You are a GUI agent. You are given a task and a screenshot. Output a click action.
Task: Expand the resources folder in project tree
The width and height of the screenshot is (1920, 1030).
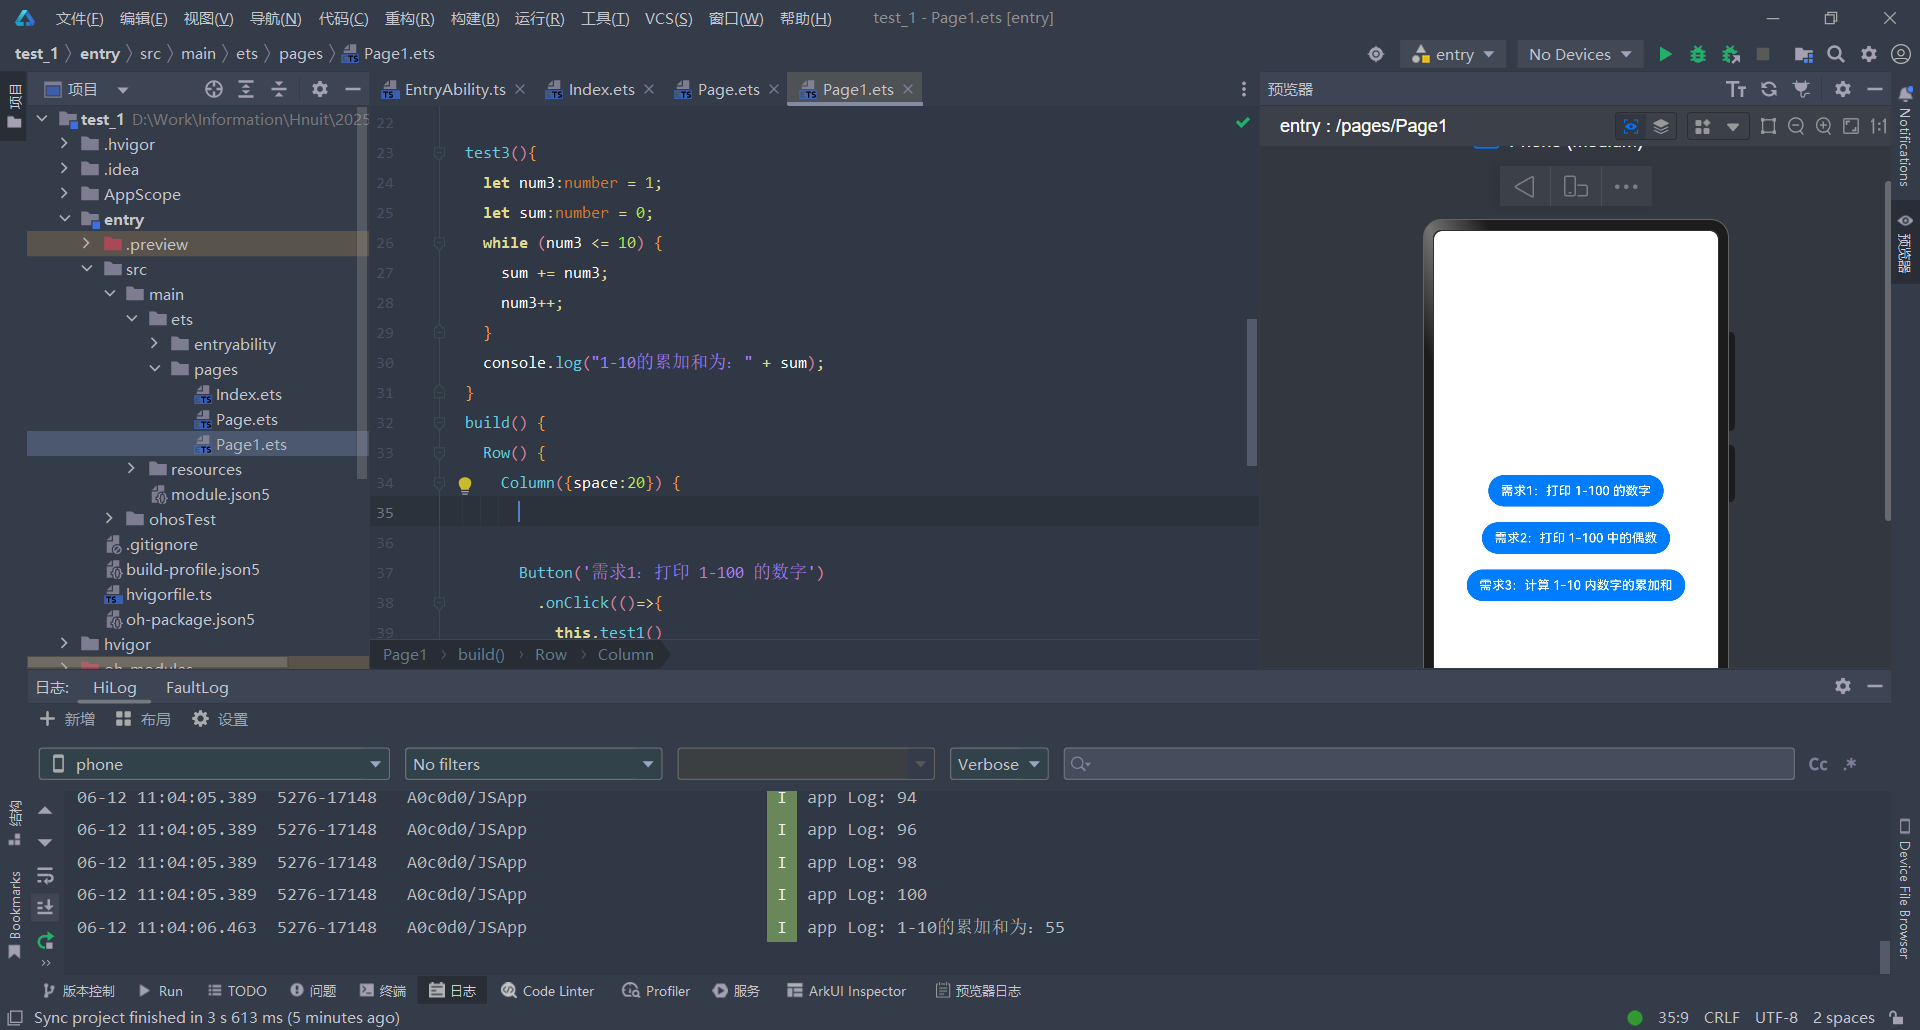click(131, 469)
